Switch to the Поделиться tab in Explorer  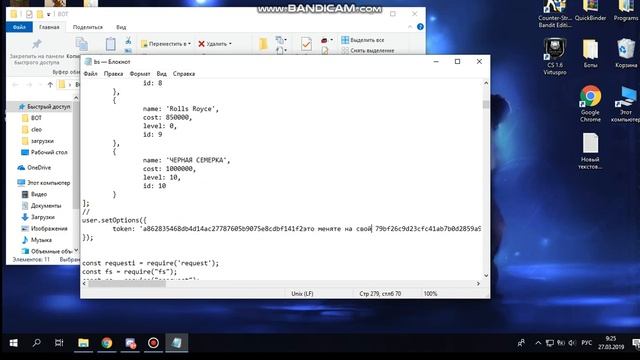click(87, 27)
